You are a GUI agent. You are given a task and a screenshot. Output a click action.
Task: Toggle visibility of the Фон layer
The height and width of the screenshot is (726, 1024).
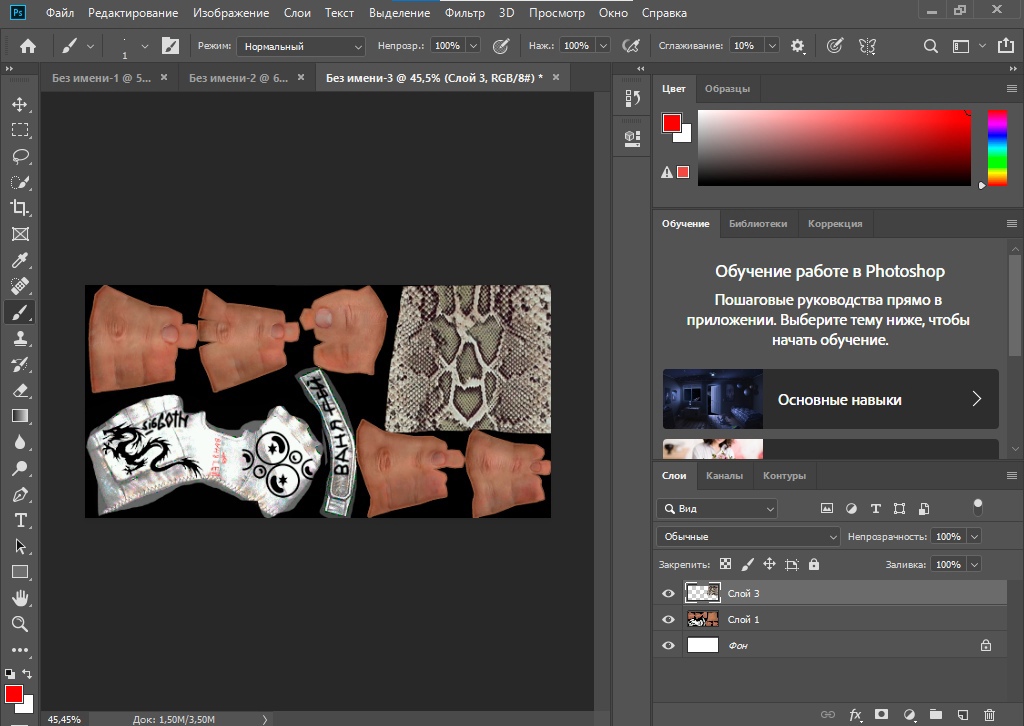669,645
